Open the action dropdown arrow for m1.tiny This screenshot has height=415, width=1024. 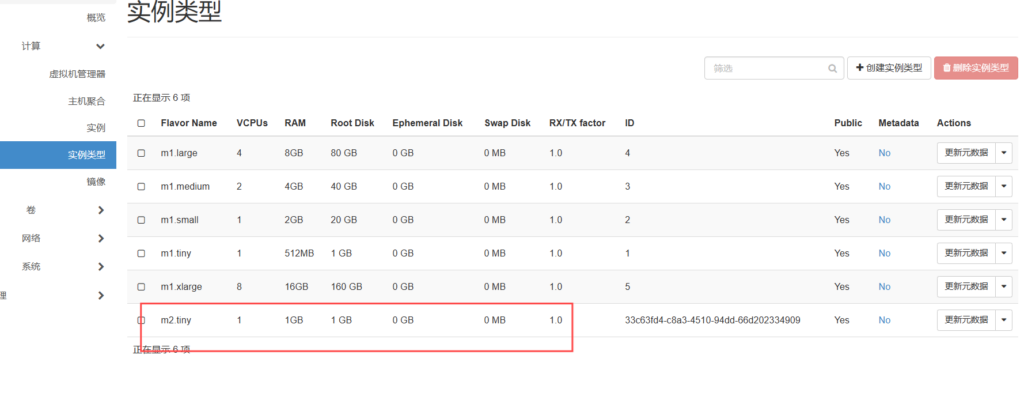coord(1003,253)
